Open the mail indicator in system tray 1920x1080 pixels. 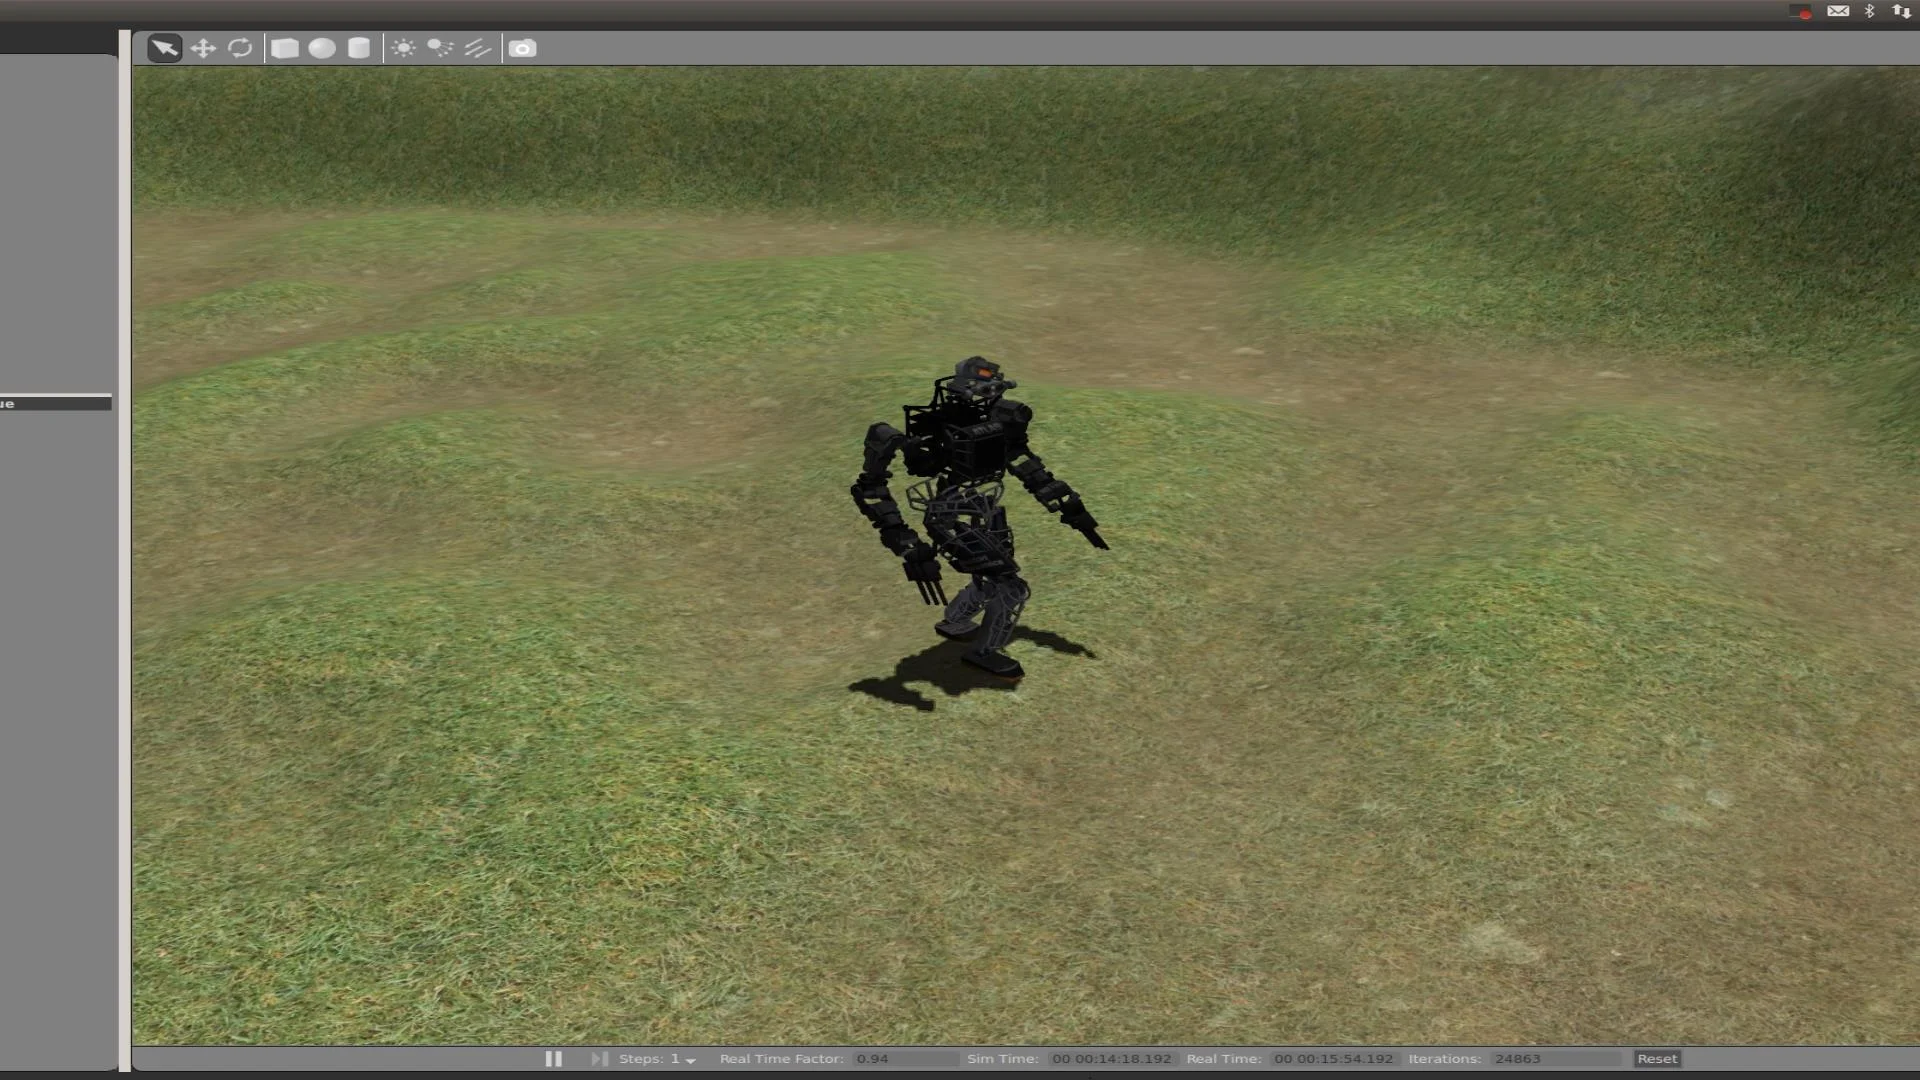click(x=1838, y=11)
